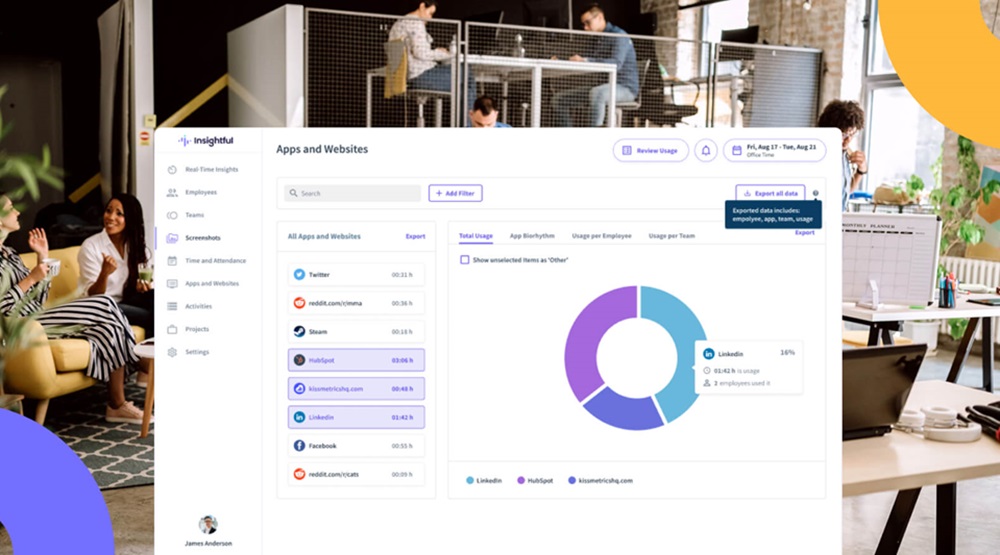Open Employees menu item

pyautogui.click(x=201, y=192)
